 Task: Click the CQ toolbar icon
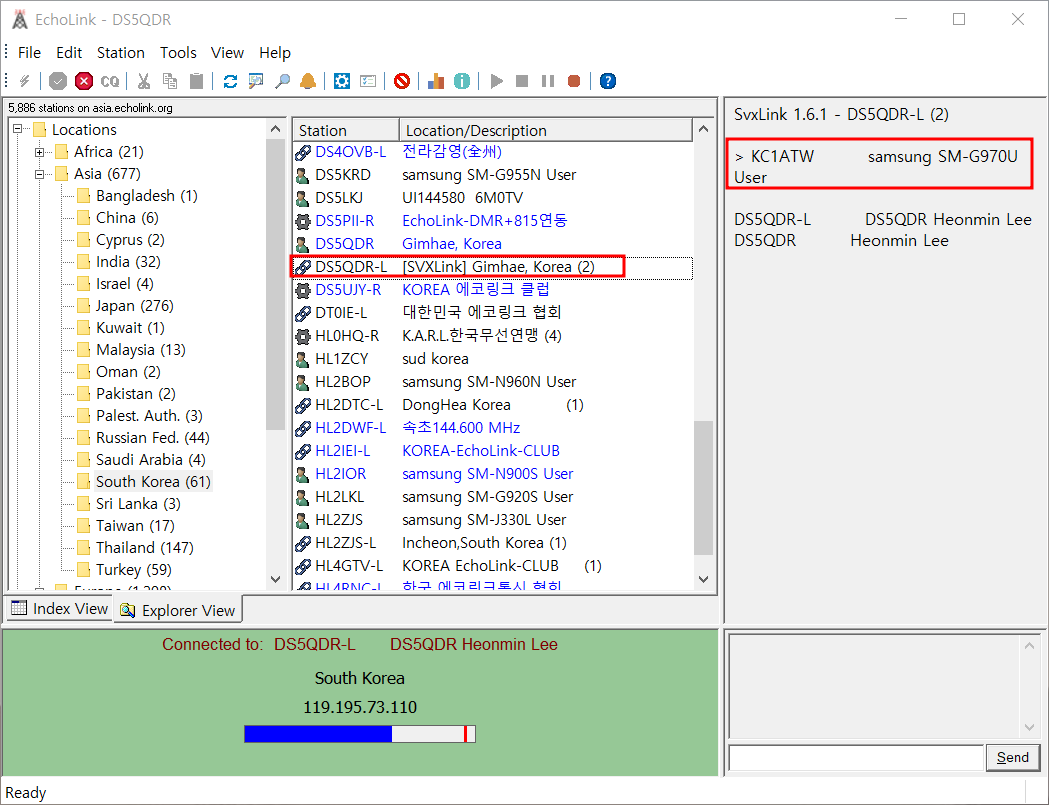[110, 81]
